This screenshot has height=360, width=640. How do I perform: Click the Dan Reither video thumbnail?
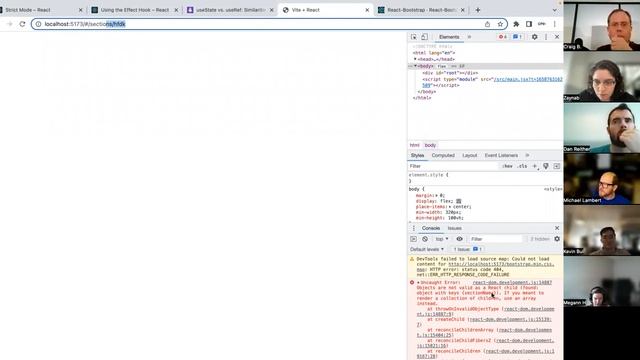602,128
